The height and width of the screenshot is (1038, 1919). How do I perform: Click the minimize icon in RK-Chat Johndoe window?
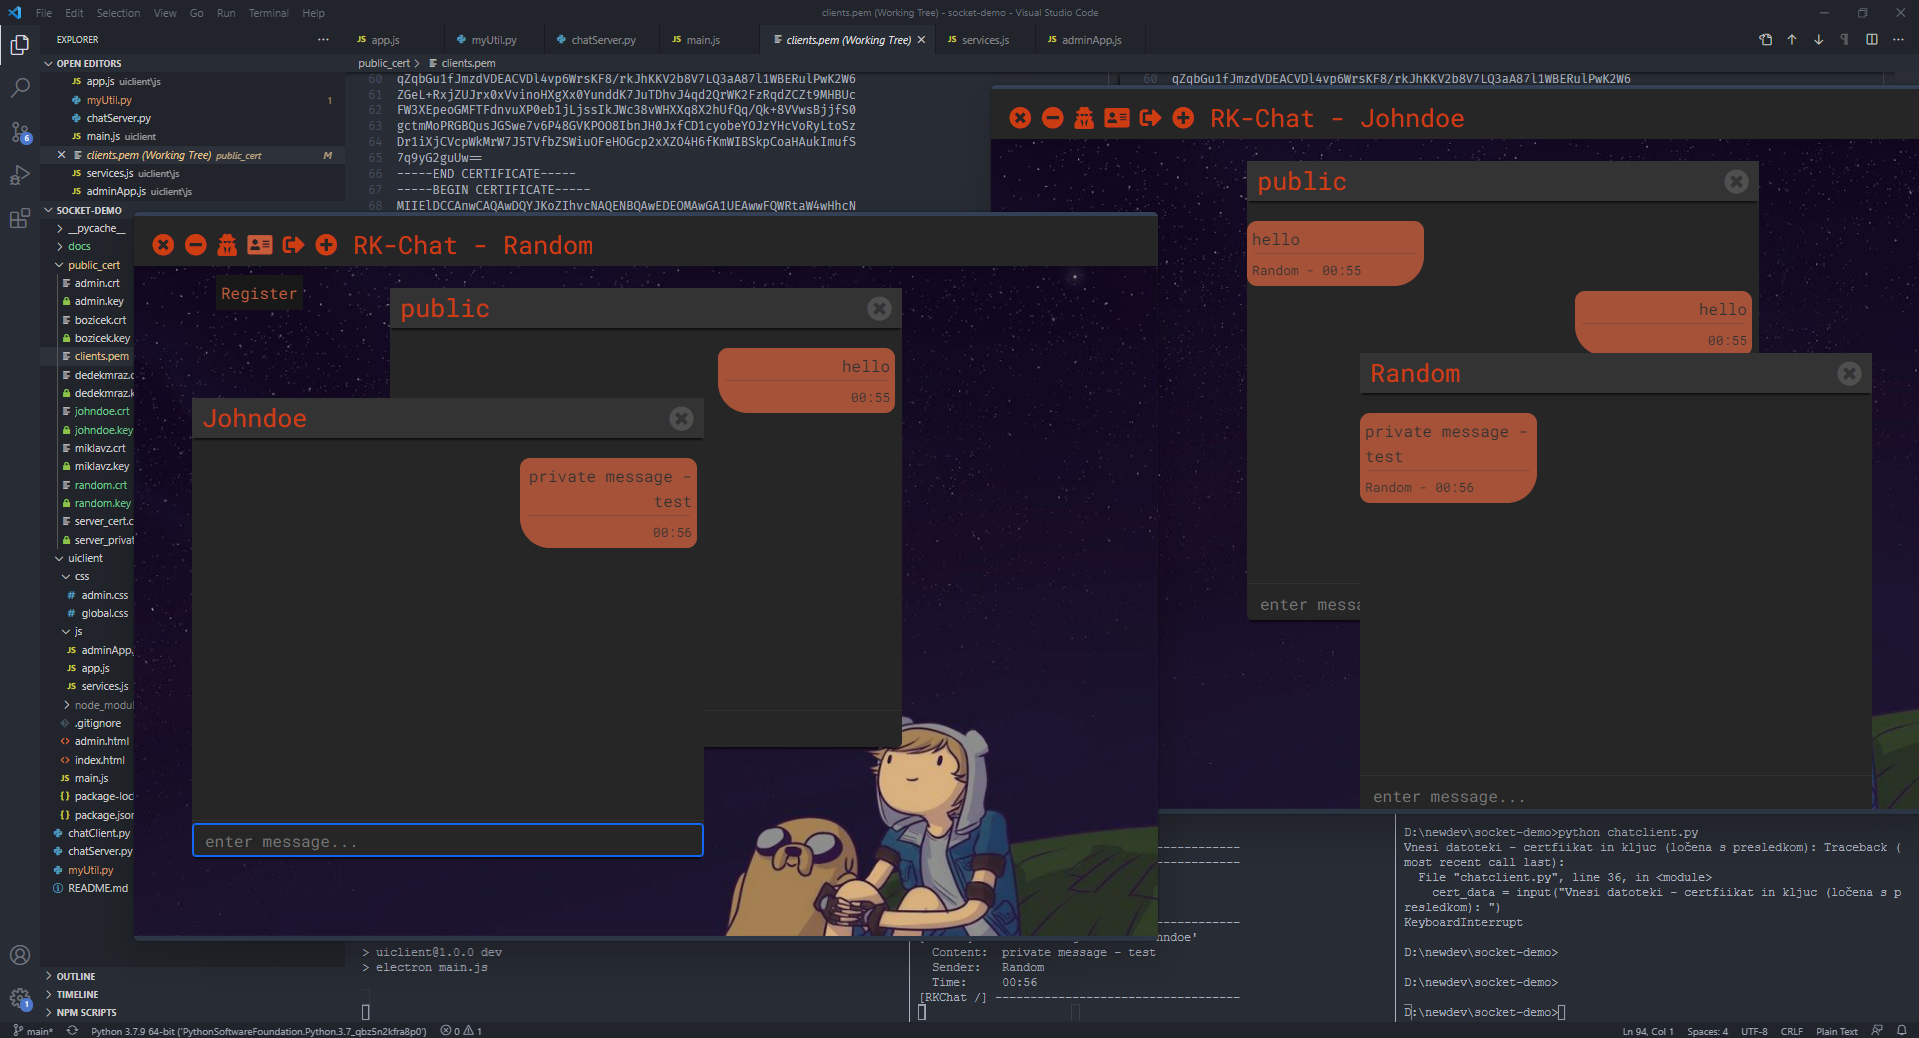[x=1053, y=118]
